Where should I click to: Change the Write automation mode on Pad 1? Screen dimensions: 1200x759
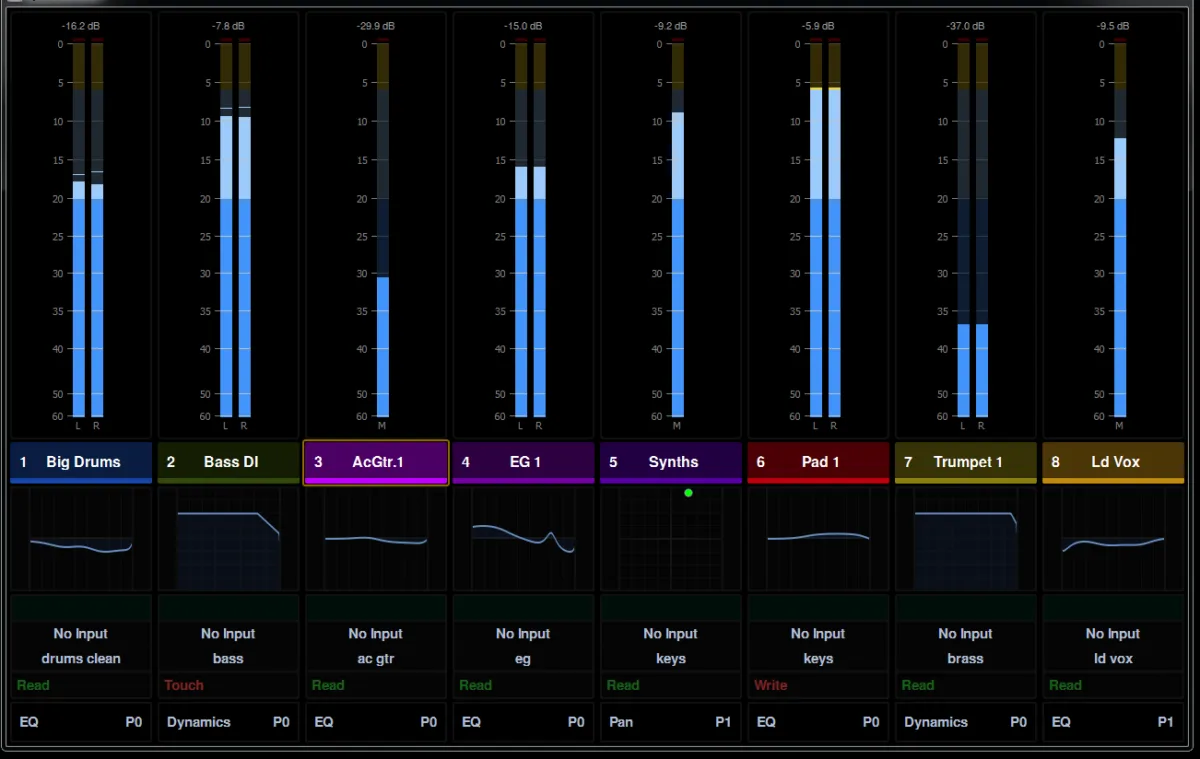(x=771, y=685)
